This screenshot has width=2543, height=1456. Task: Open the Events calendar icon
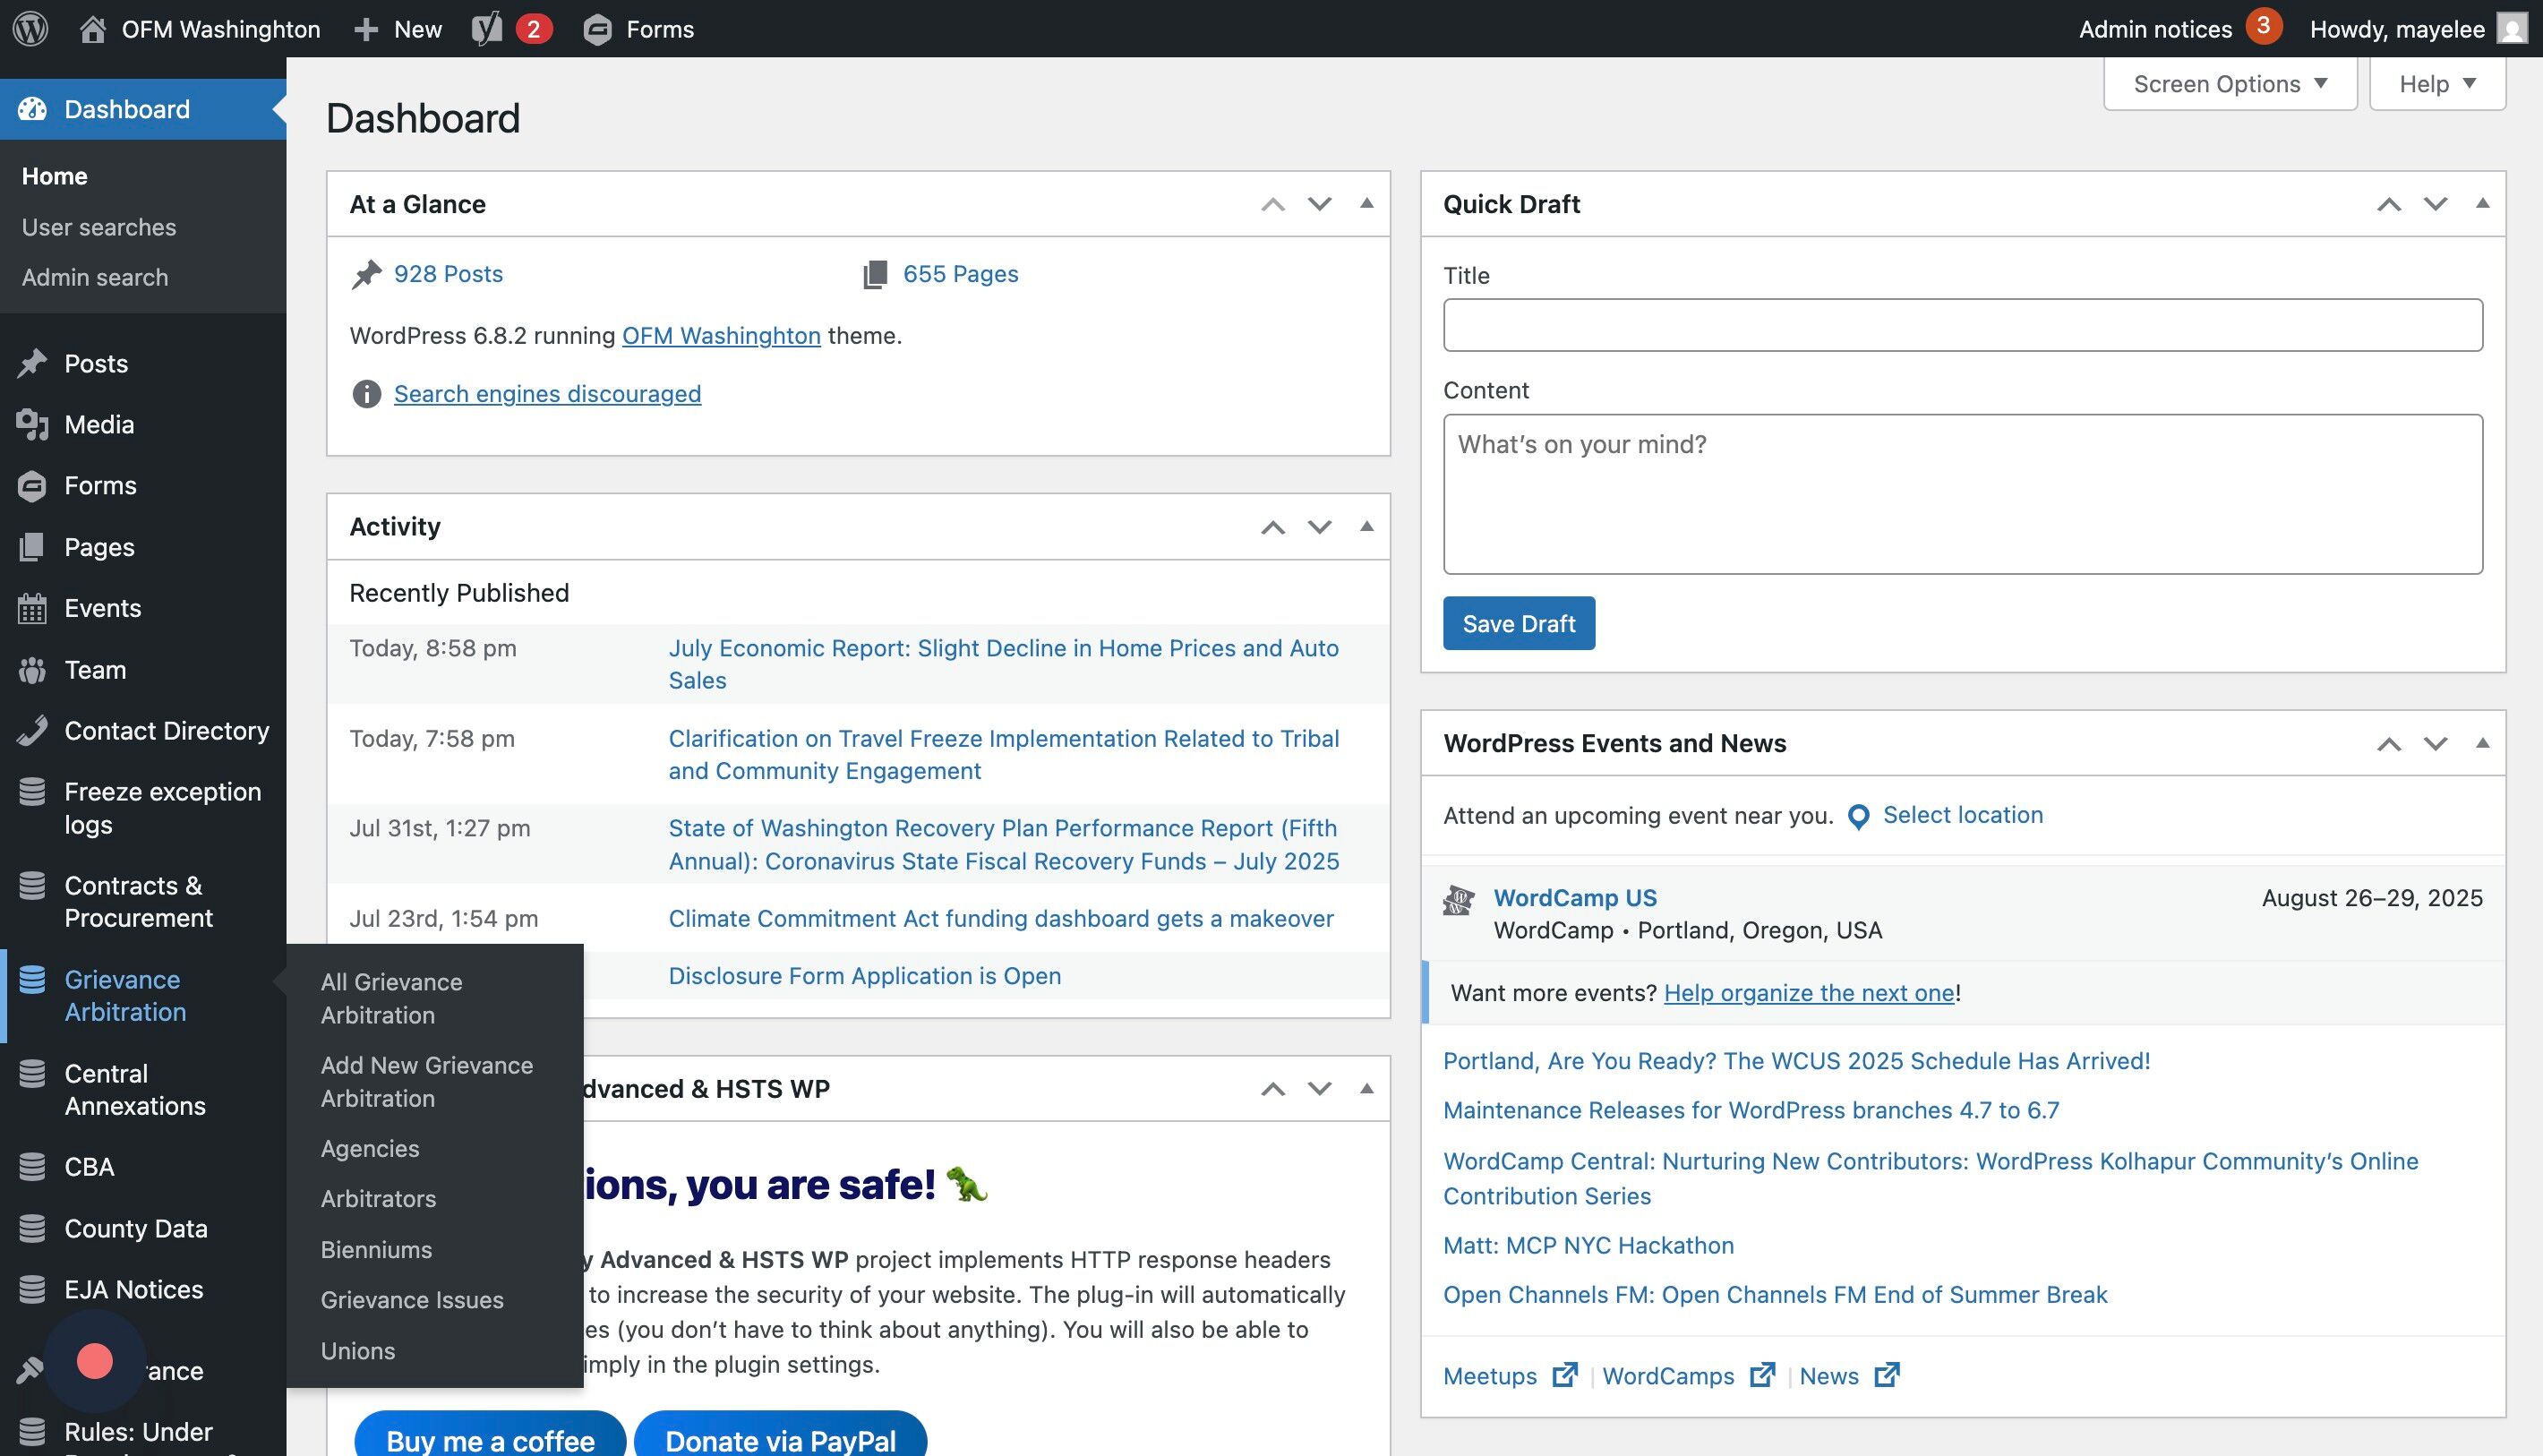pyautogui.click(x=32, y=608)
